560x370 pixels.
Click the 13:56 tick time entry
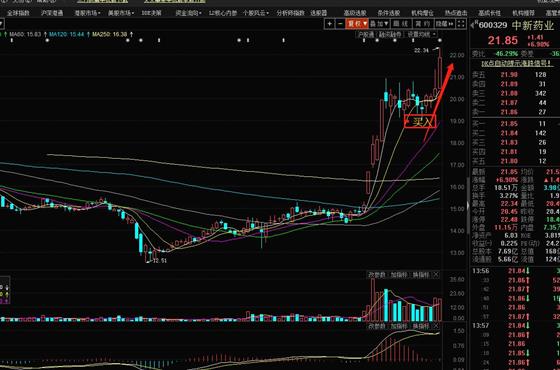pos(481,271)
